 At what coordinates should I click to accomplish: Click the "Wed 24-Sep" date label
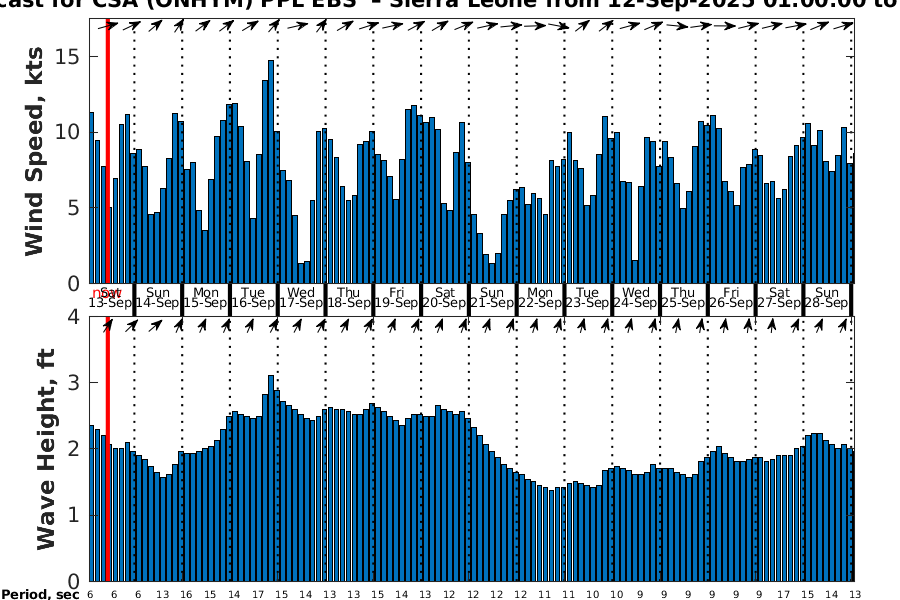(x=636, y=297)
